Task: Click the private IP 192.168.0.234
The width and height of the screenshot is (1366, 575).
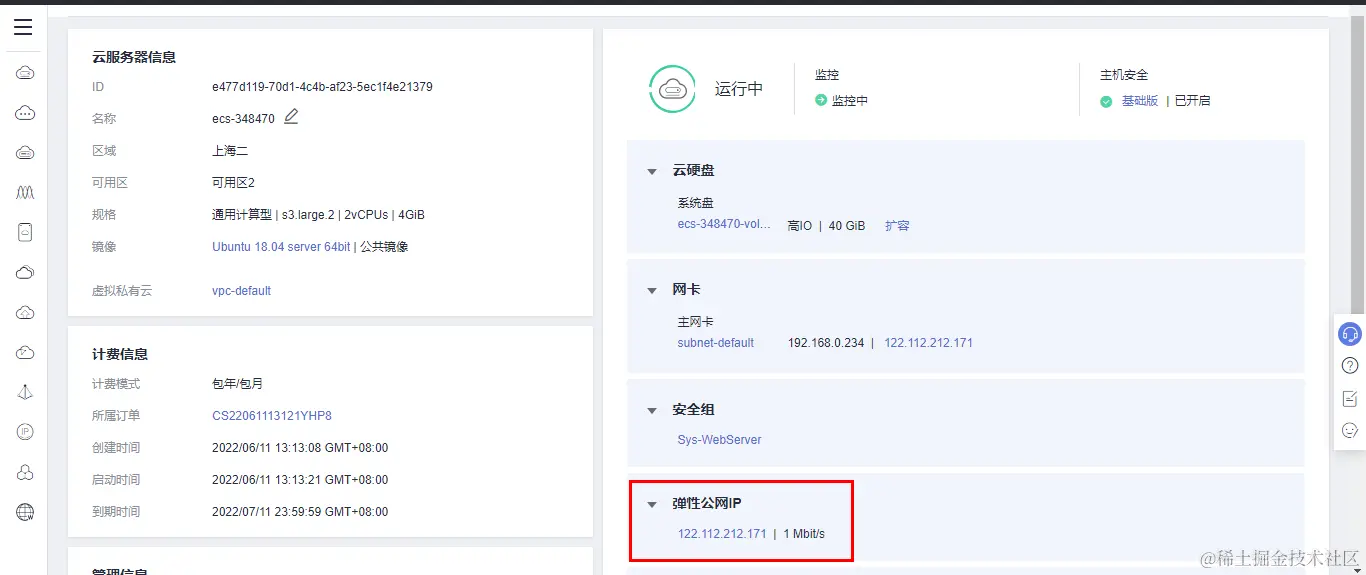Action: (825, 343)
